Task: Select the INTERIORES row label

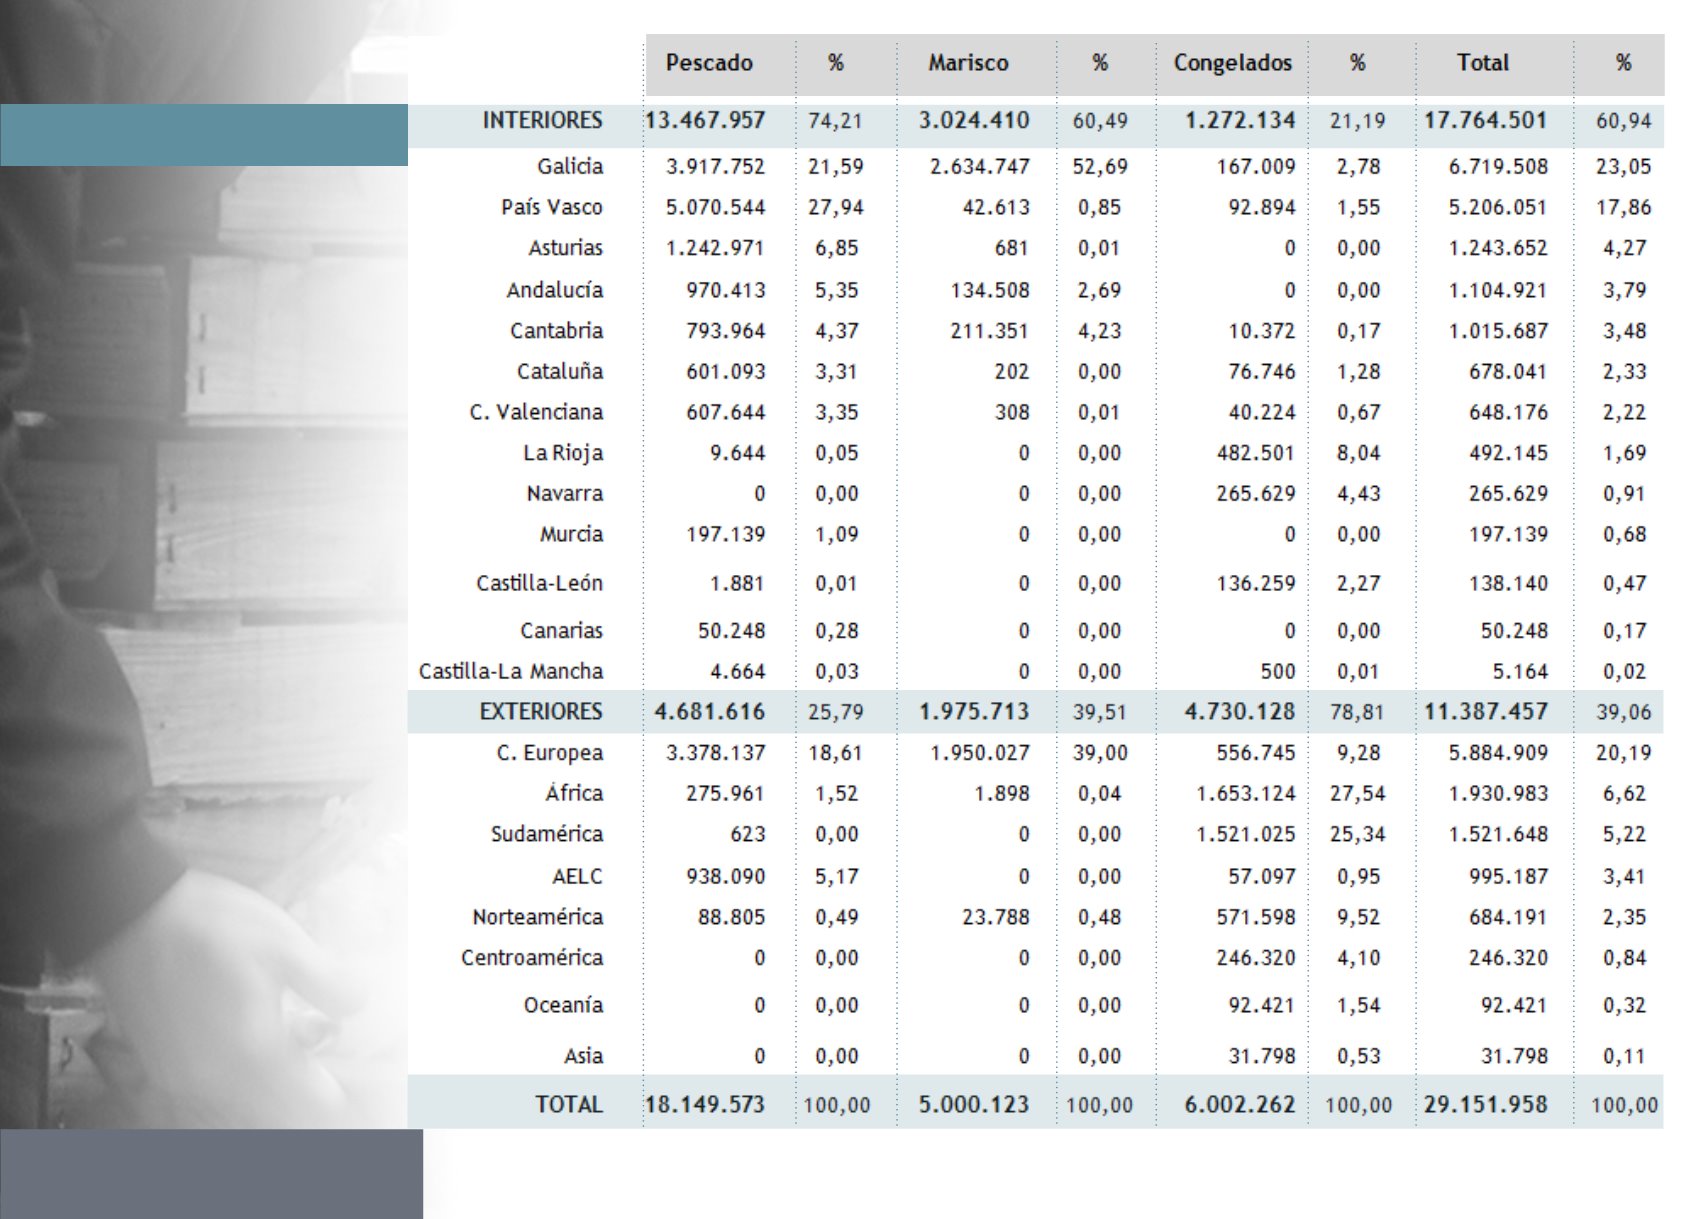Action: [x=543, y=120]
